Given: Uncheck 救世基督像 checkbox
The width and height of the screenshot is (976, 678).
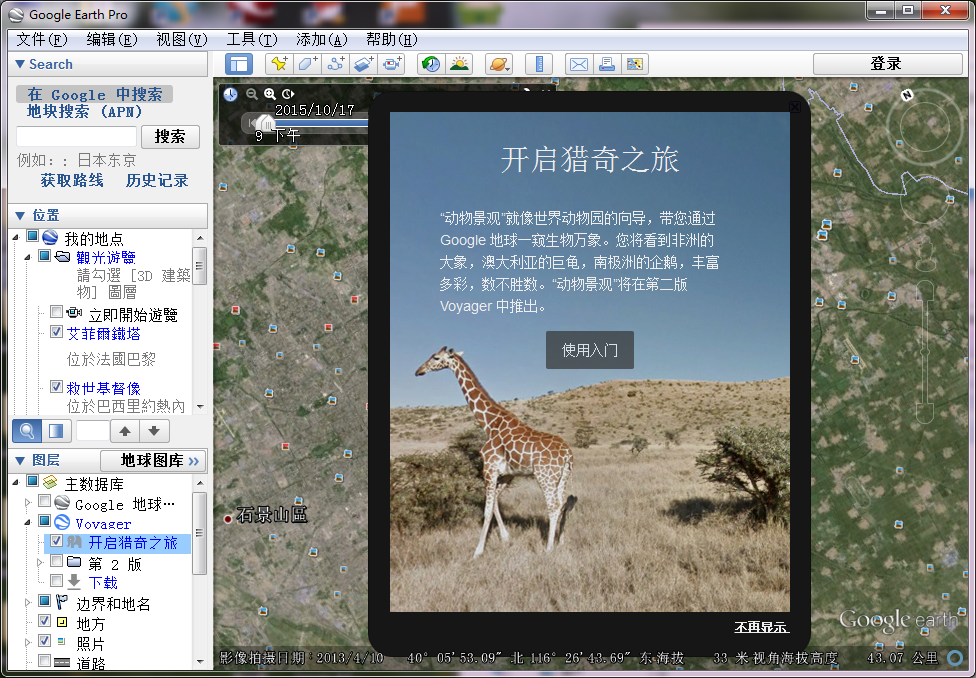Looking at the screenshot, I should [57, 387].
